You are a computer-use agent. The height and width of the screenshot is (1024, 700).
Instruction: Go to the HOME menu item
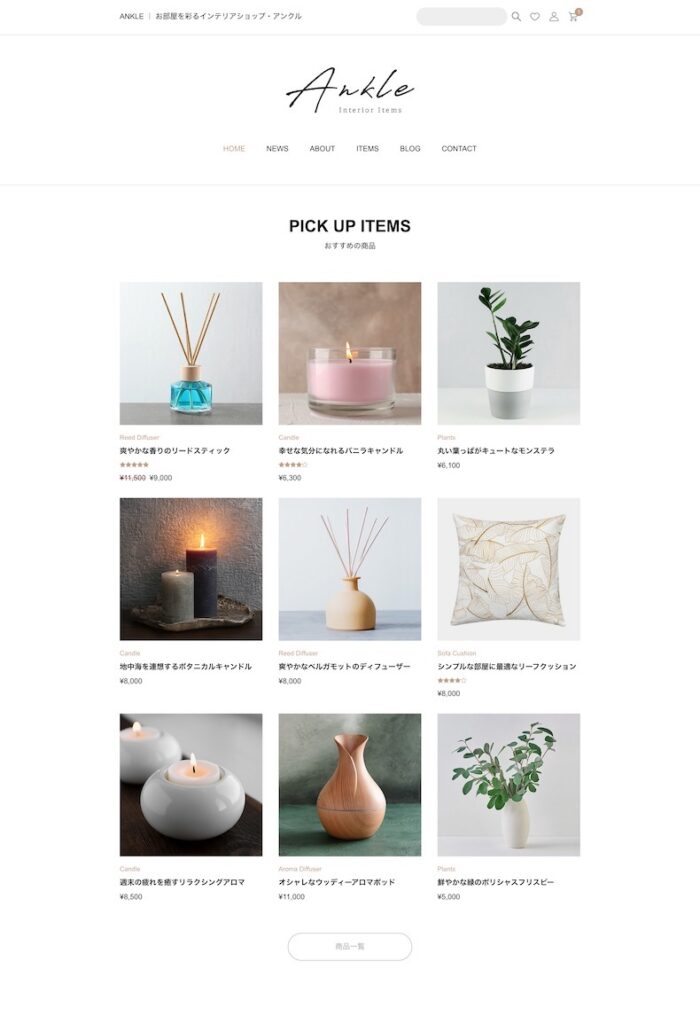click(x=234, y=149)
